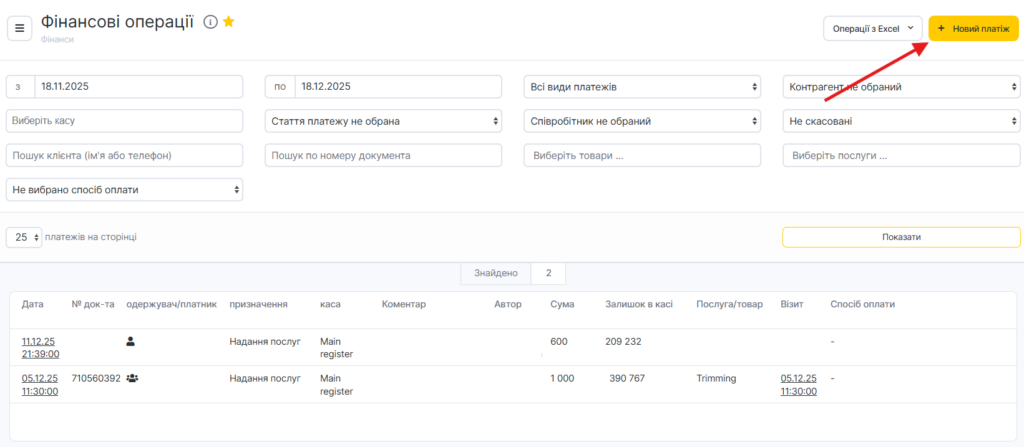Viewport: 1024px width, 447px height.
Task: Open the visit link 05.12.25 11:30:00
Action: (x=798, y=385)
